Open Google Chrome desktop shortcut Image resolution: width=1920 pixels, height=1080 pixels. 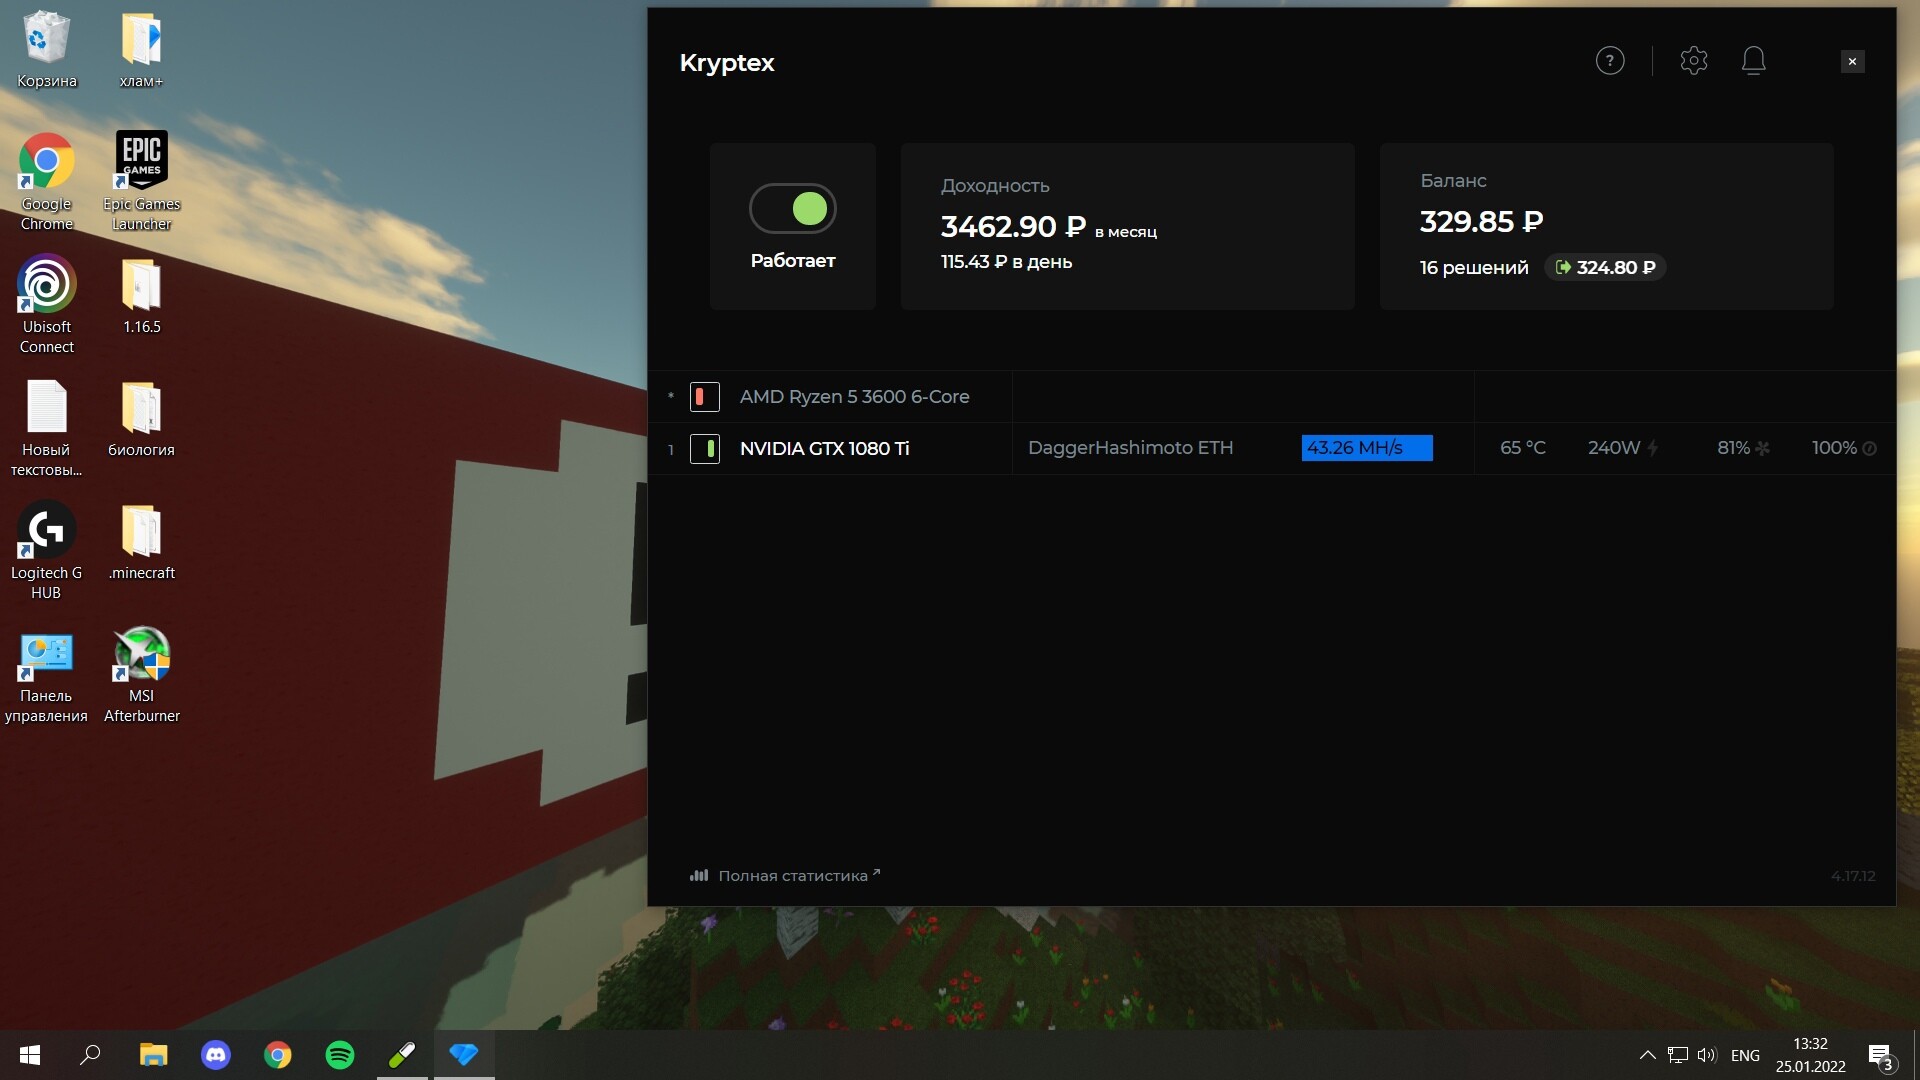[x=46, y=182]
